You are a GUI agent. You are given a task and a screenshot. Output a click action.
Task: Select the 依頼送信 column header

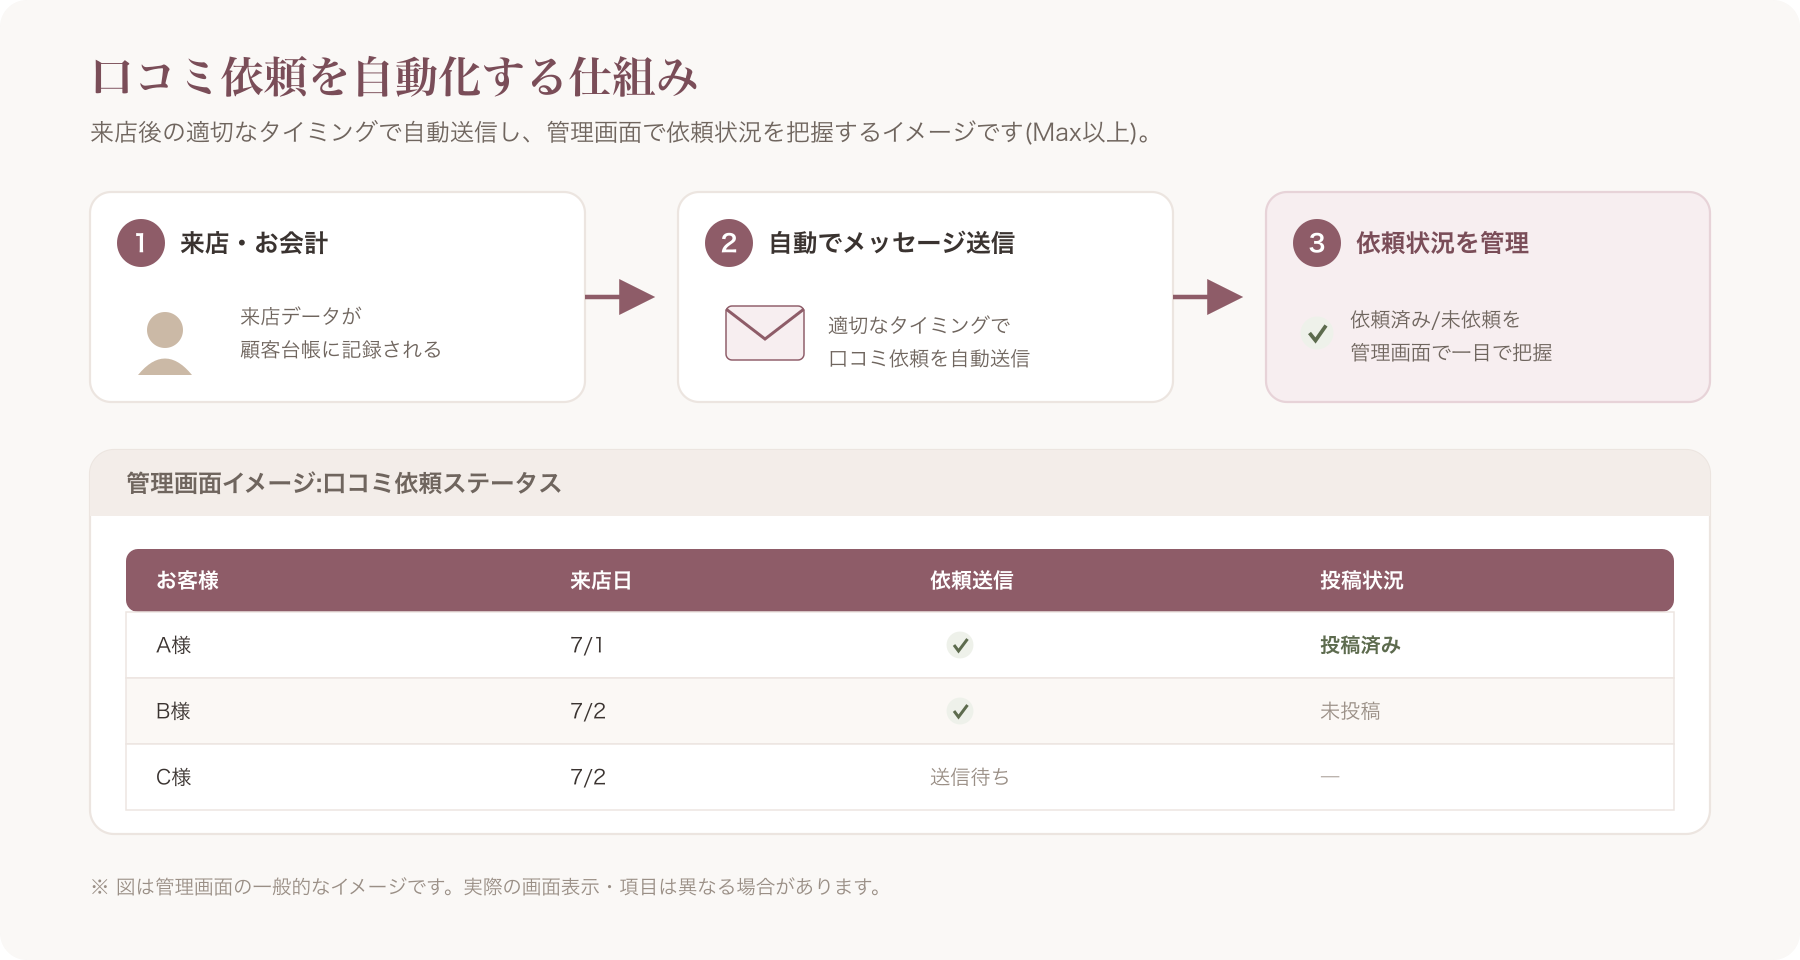point(971,580)
